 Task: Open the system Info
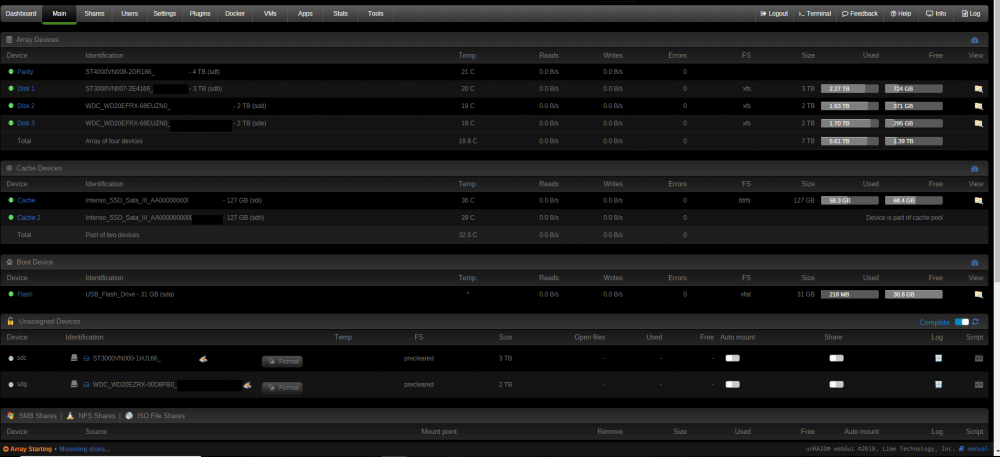(936, 13)
